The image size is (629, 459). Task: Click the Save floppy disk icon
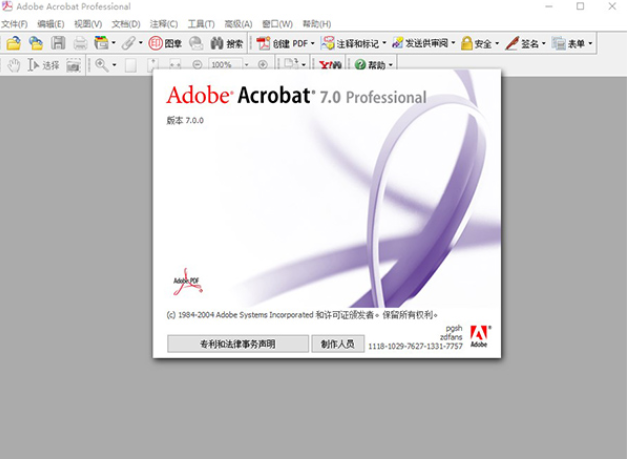click(x=58, y=43)
